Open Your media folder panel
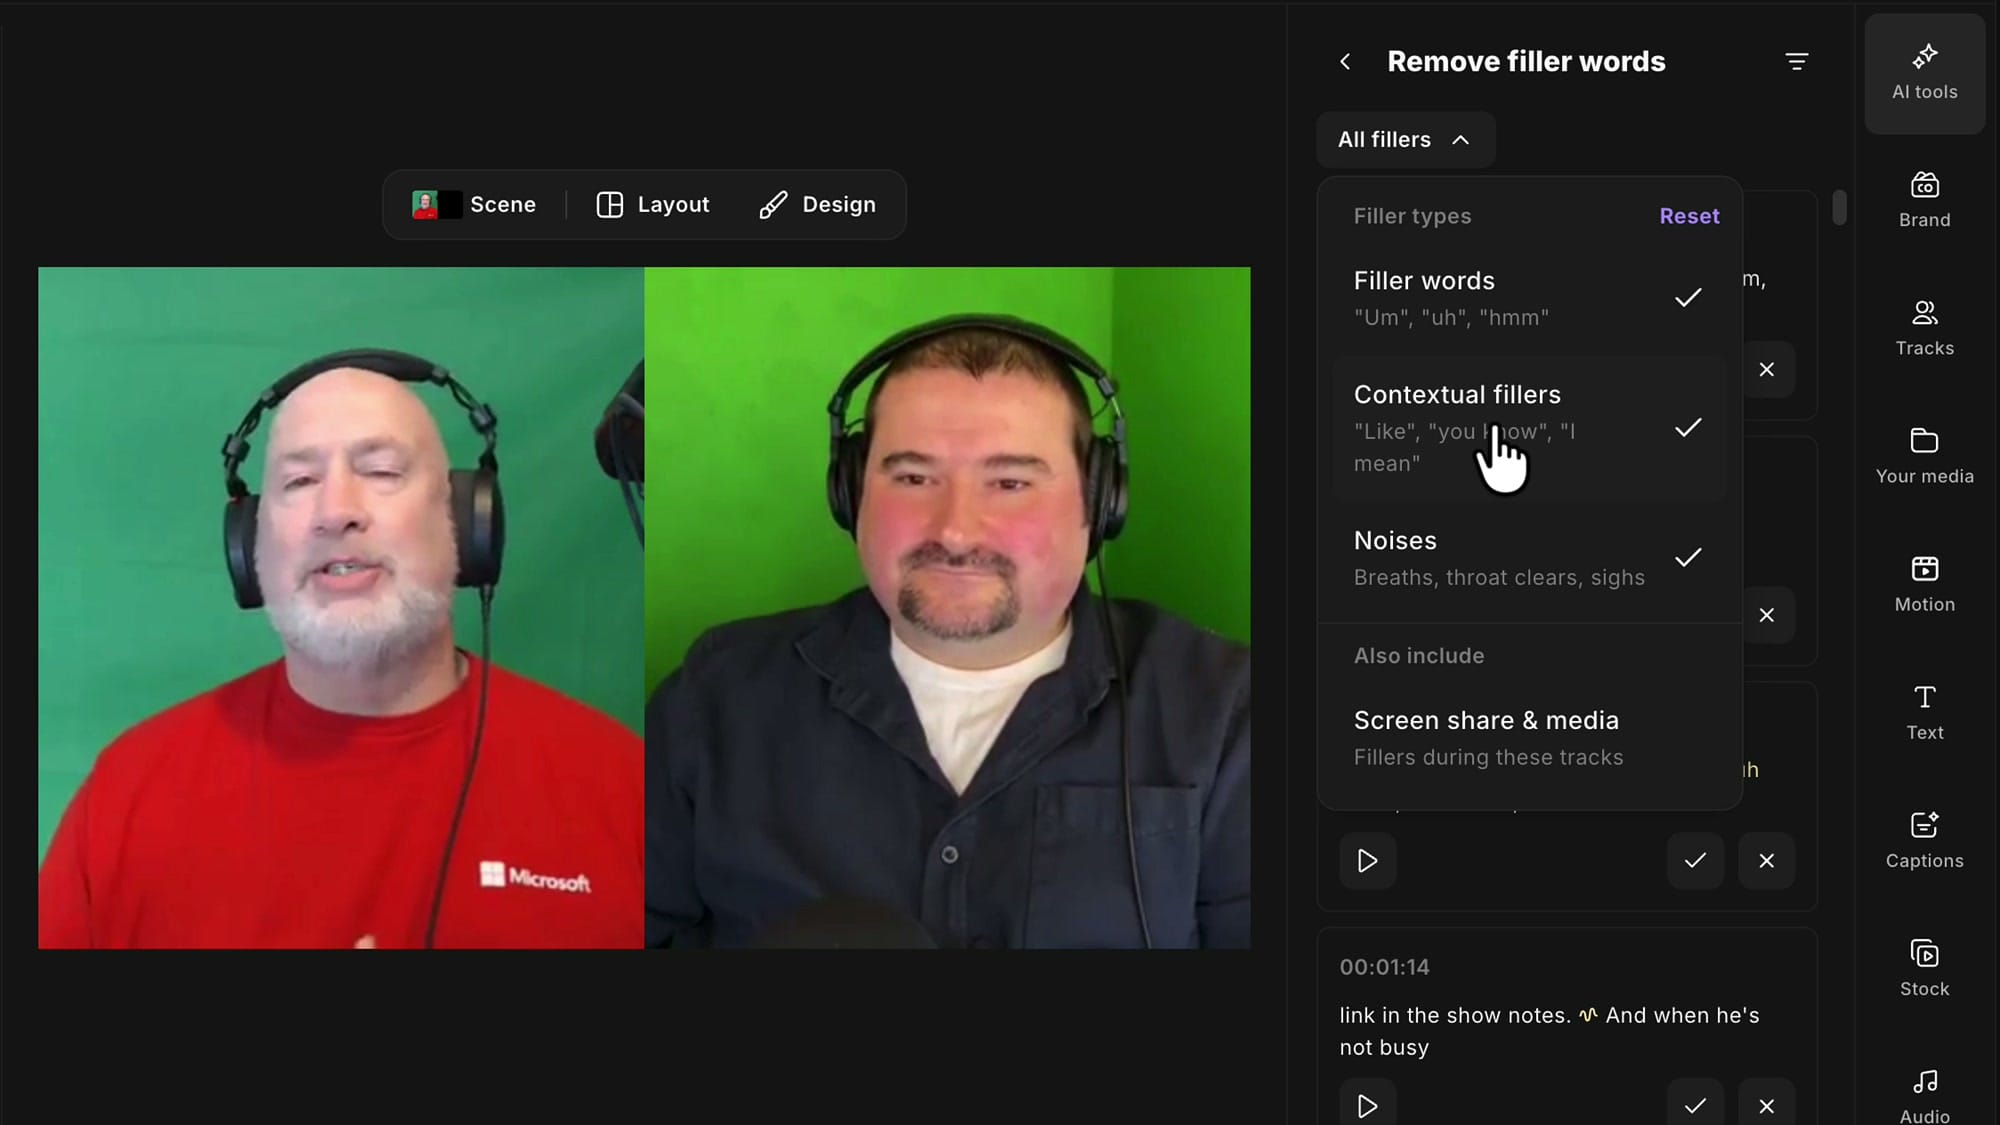This screenshot has height=1125, width=2000. coord(1924,456)
